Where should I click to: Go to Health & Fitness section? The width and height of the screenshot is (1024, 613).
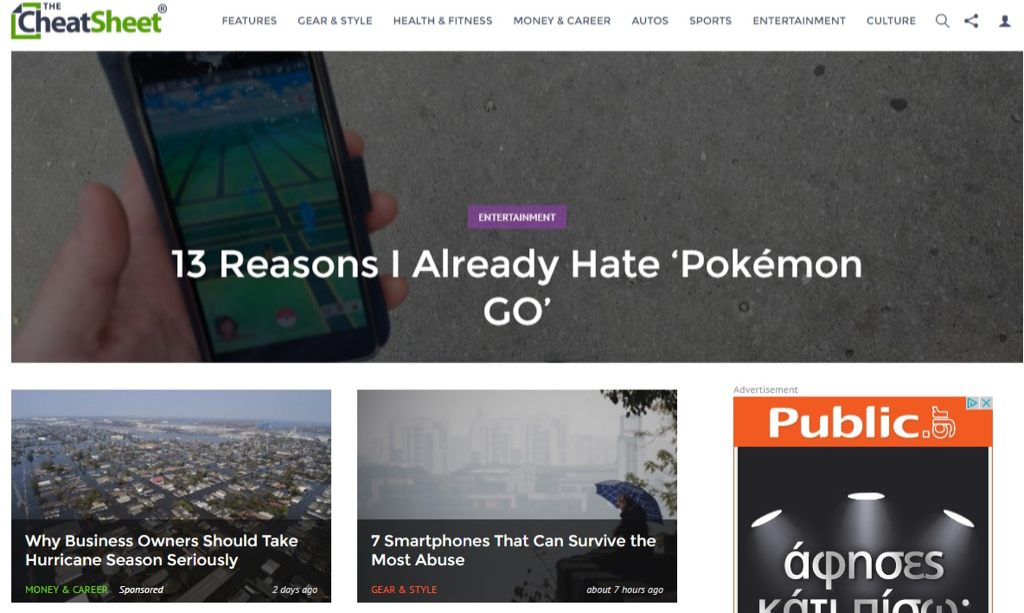(x=443, y=21)
